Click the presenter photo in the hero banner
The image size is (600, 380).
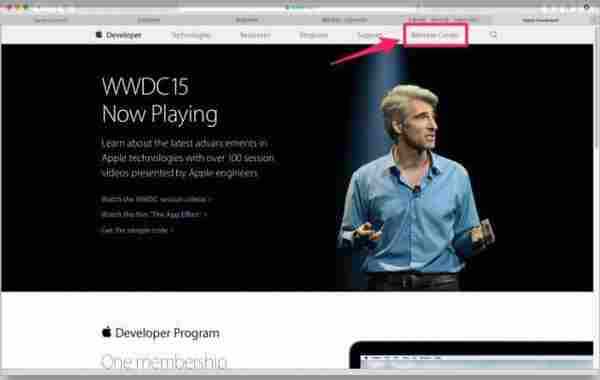[416, 187]
